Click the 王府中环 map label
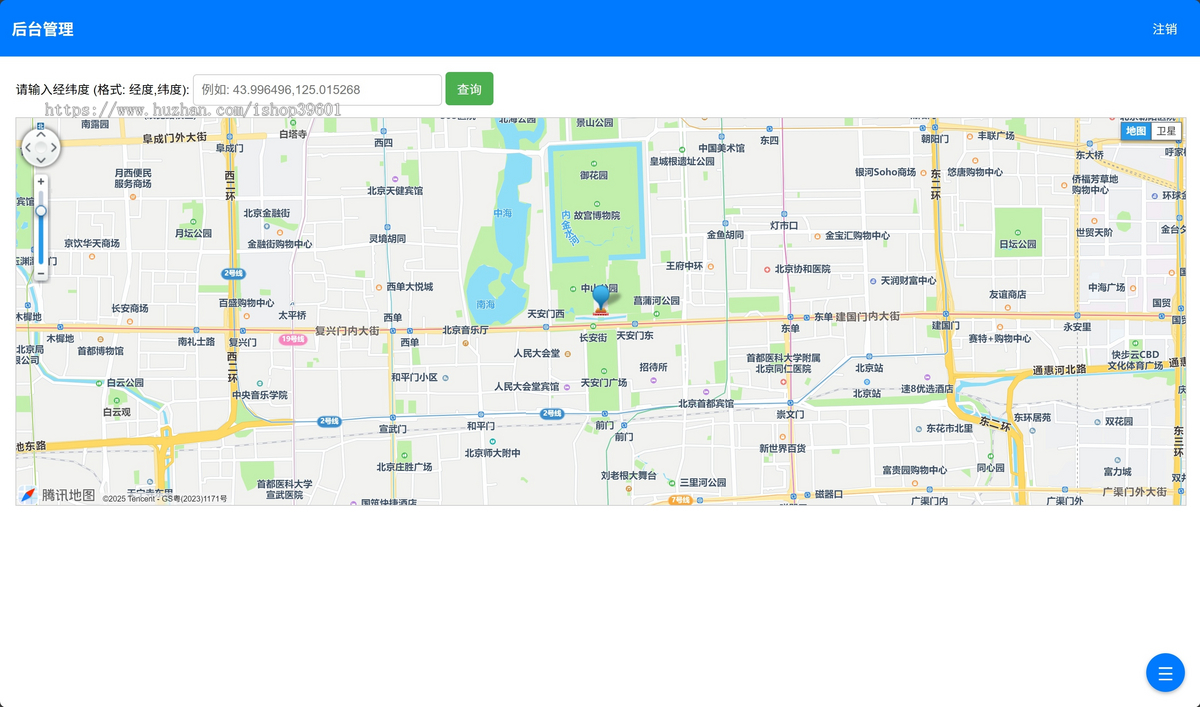This screenshot has height=707, width=1200. tap(685, 266)
